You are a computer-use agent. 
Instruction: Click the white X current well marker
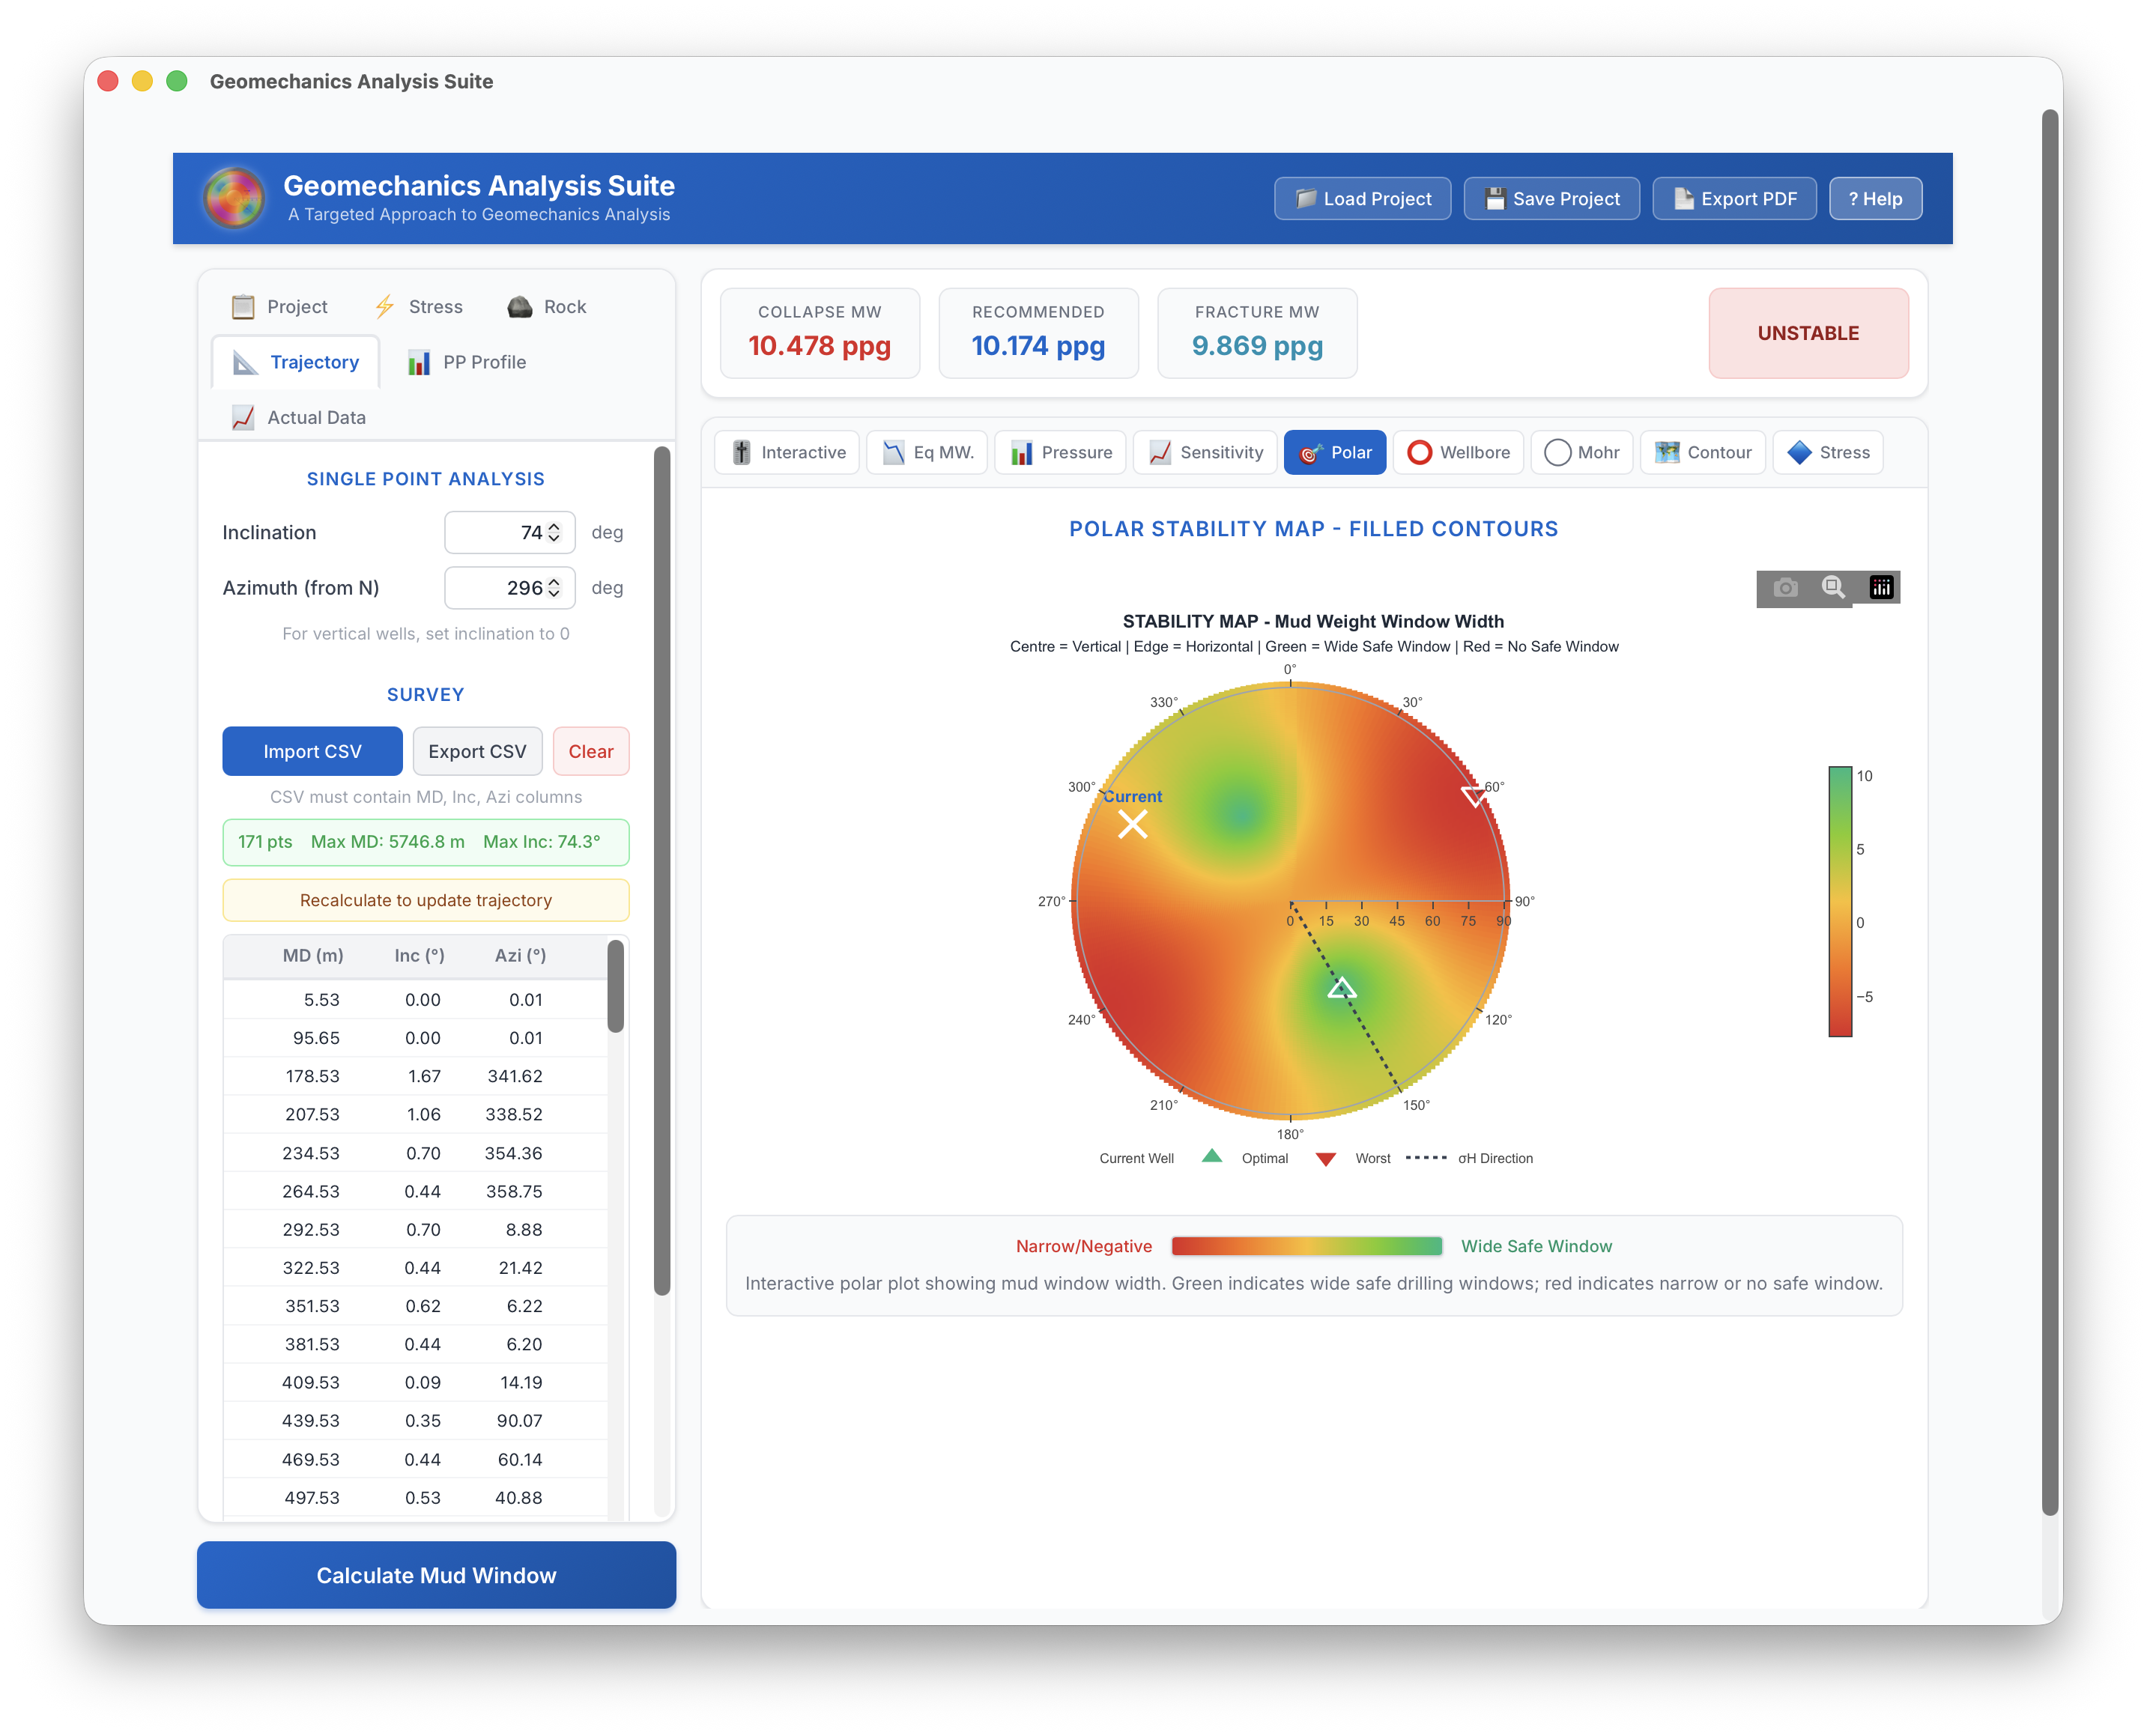(1132, 825)
